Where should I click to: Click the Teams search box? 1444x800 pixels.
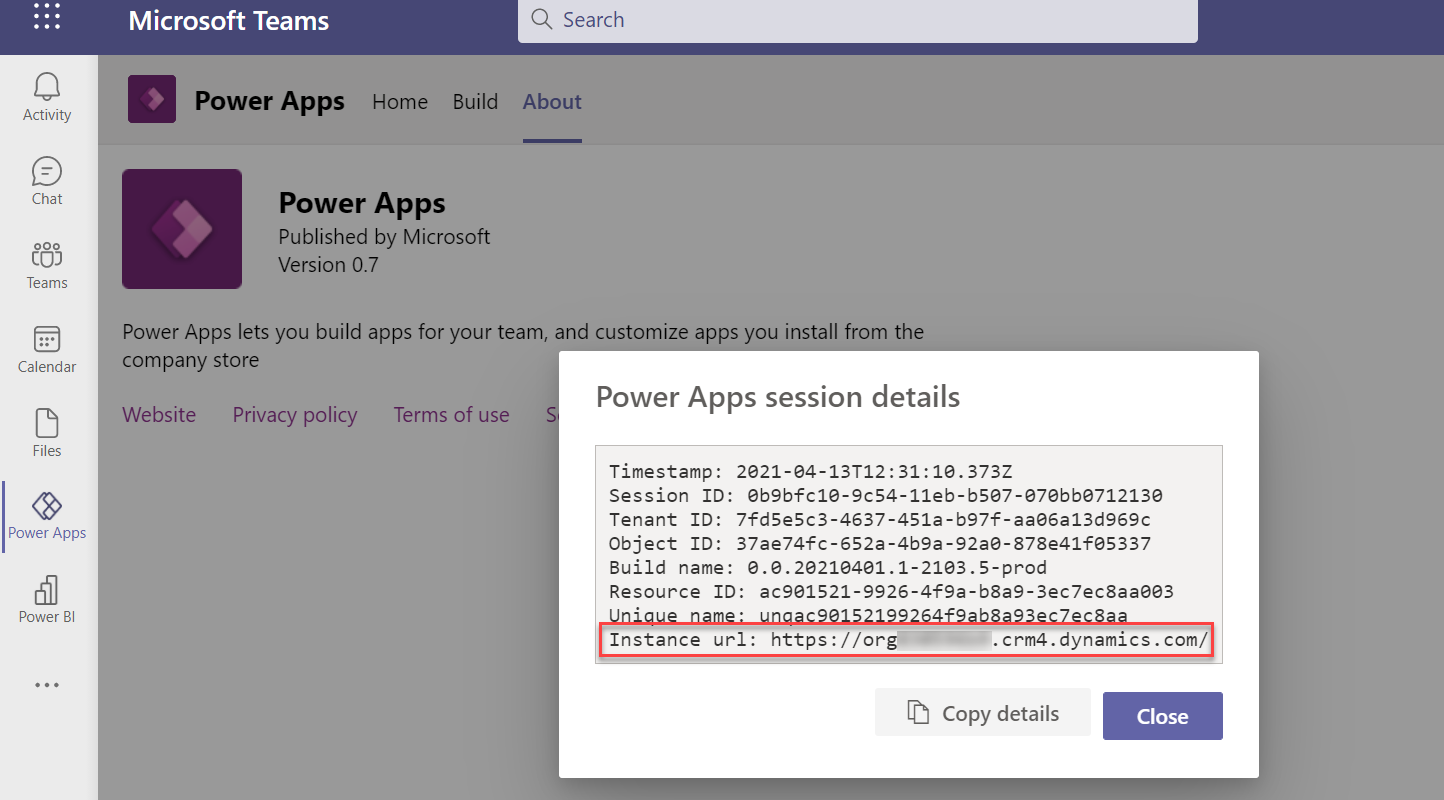[x=857, y=20]
